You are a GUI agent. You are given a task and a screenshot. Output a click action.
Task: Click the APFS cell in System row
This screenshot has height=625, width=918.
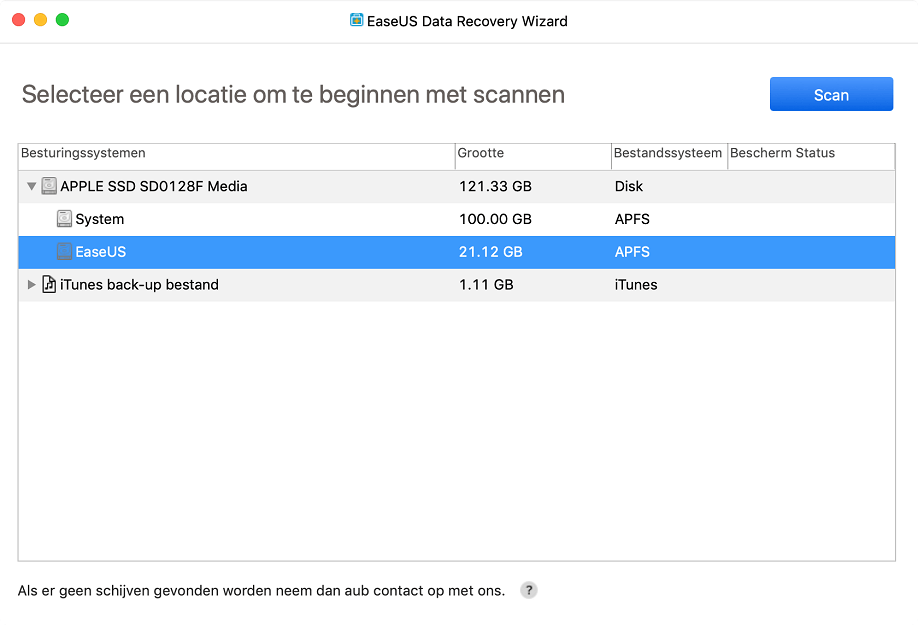pos(632,219)
